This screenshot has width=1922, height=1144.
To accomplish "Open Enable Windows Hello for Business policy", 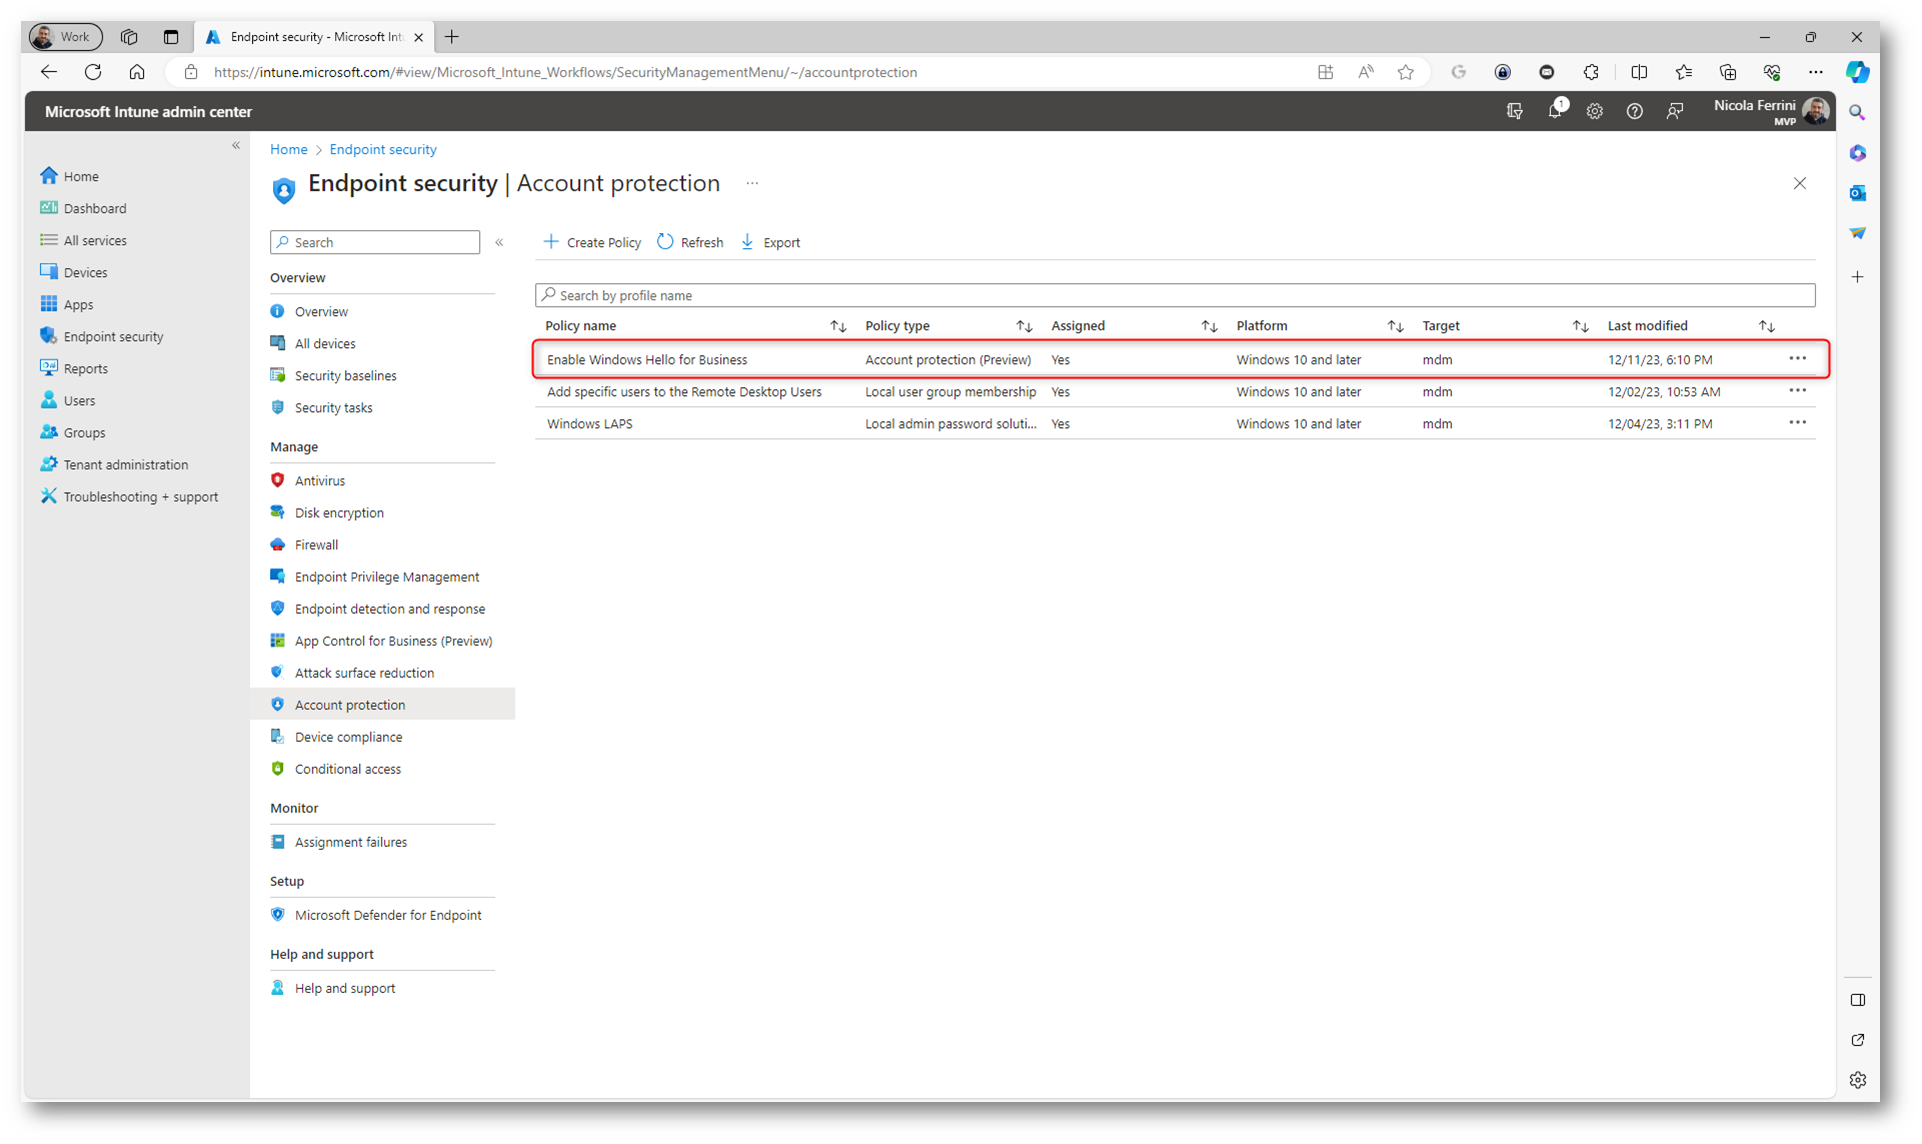I will (646, 360).
